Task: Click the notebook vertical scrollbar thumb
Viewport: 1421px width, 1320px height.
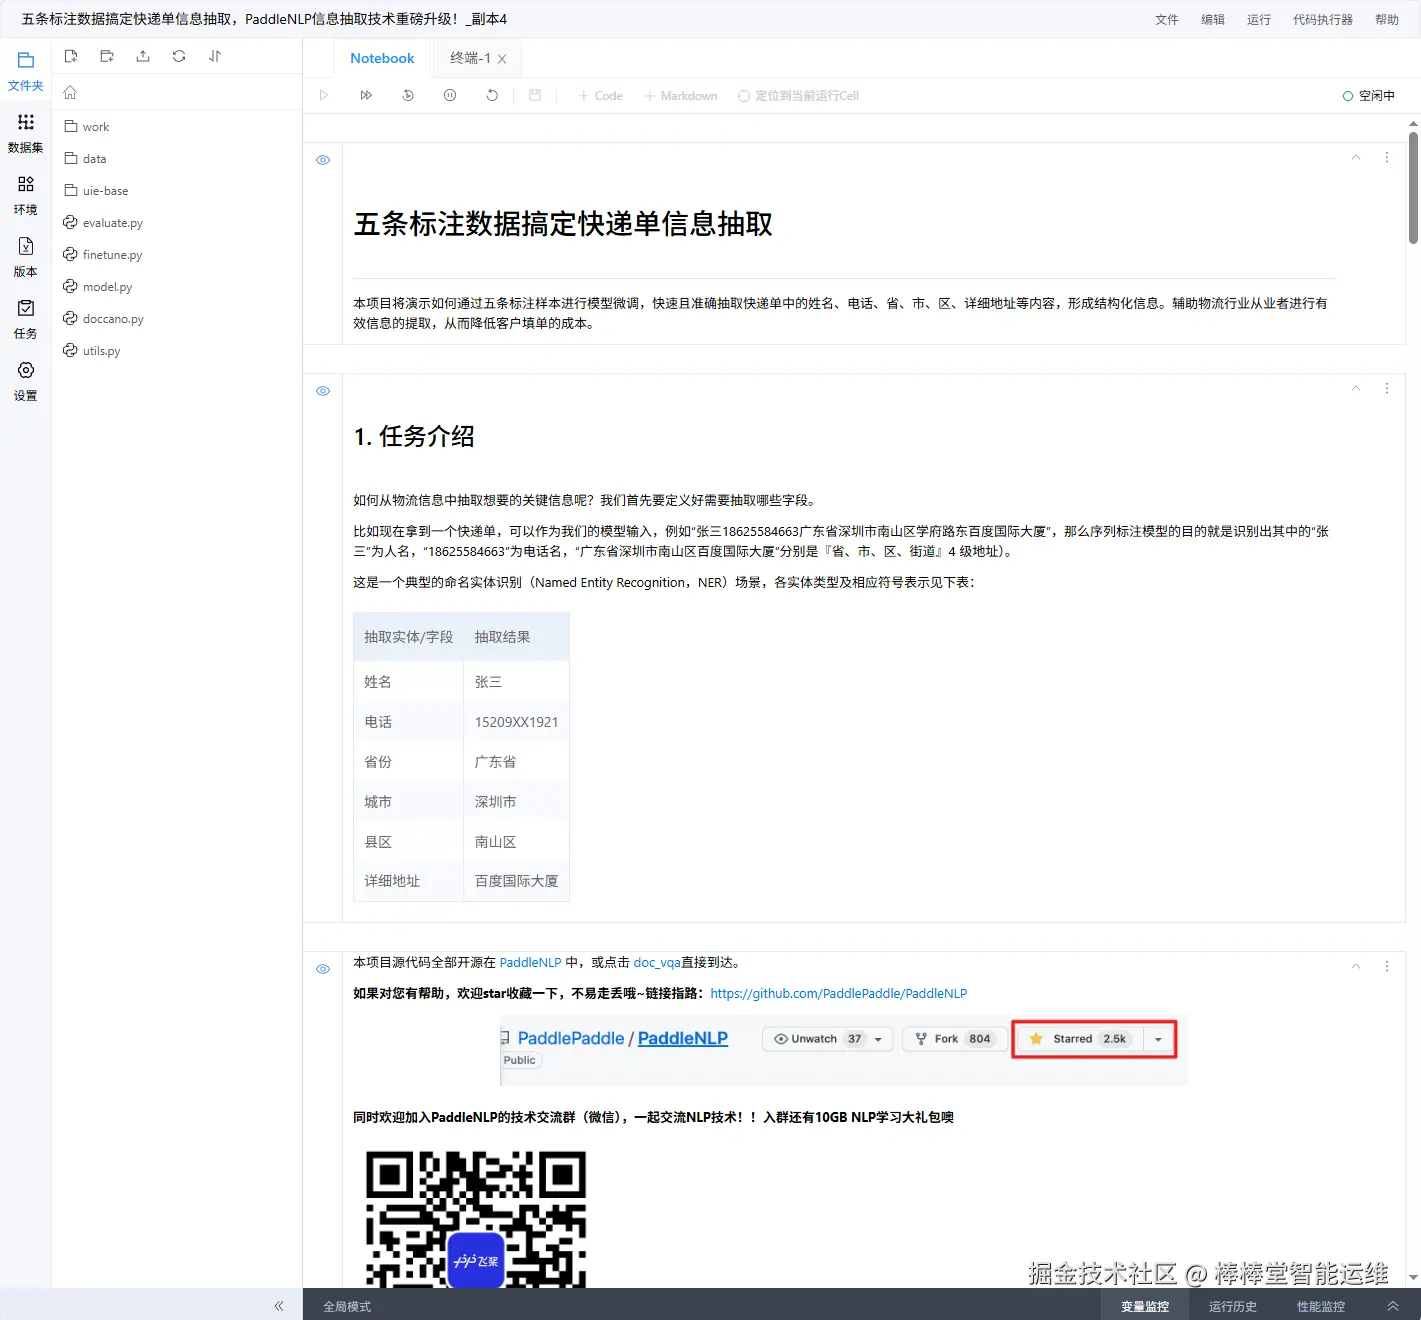Action: 1413,187
